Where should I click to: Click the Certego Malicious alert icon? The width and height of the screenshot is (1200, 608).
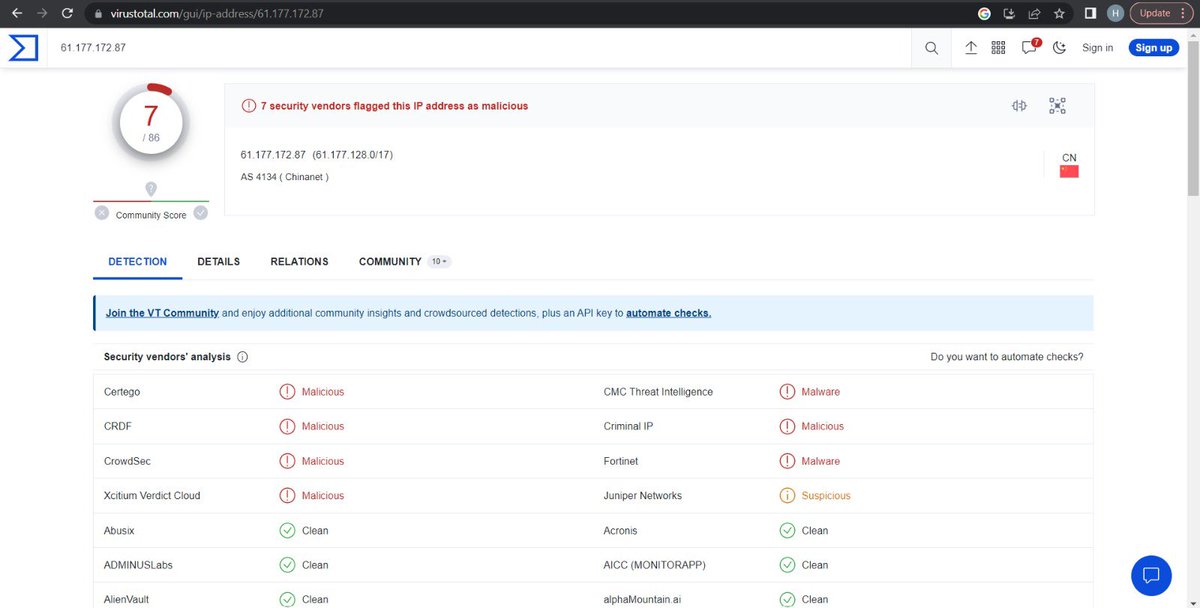point(287,392)
